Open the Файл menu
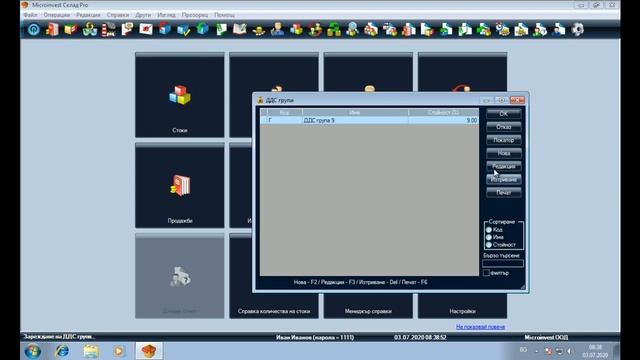Image resolution: width=640 pixels, height=360 pixels. click(31, 15)
